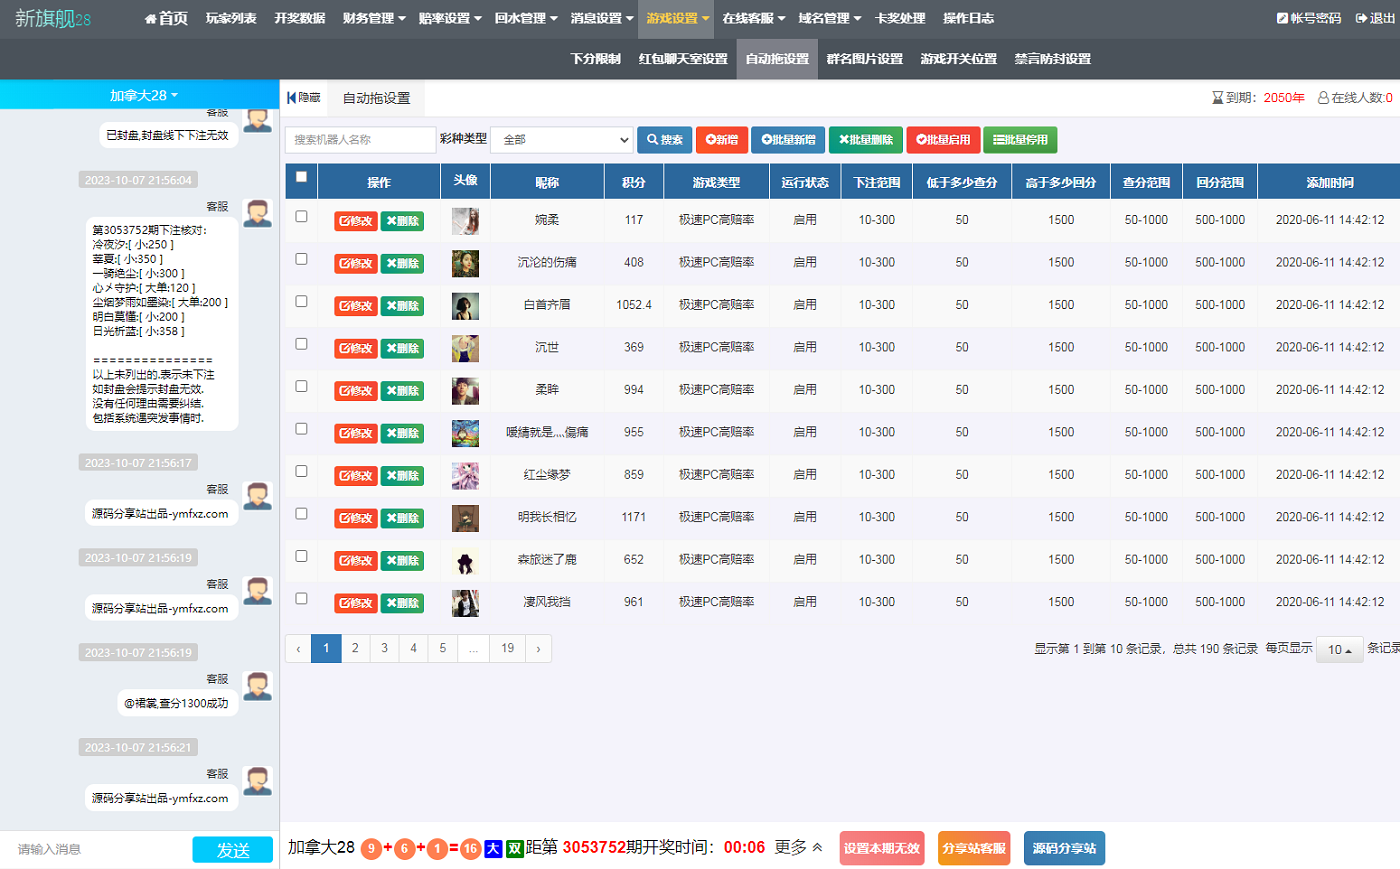Click the 发送 send message button
This screenshot has width=1400, height=869.
click(232, 849)
